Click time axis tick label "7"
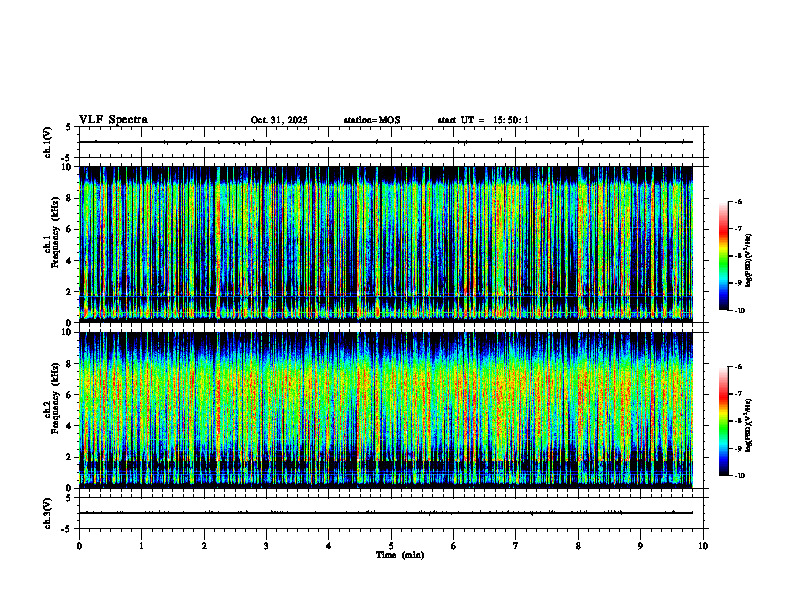The image size is (792, 612). [x=516, y=546]
